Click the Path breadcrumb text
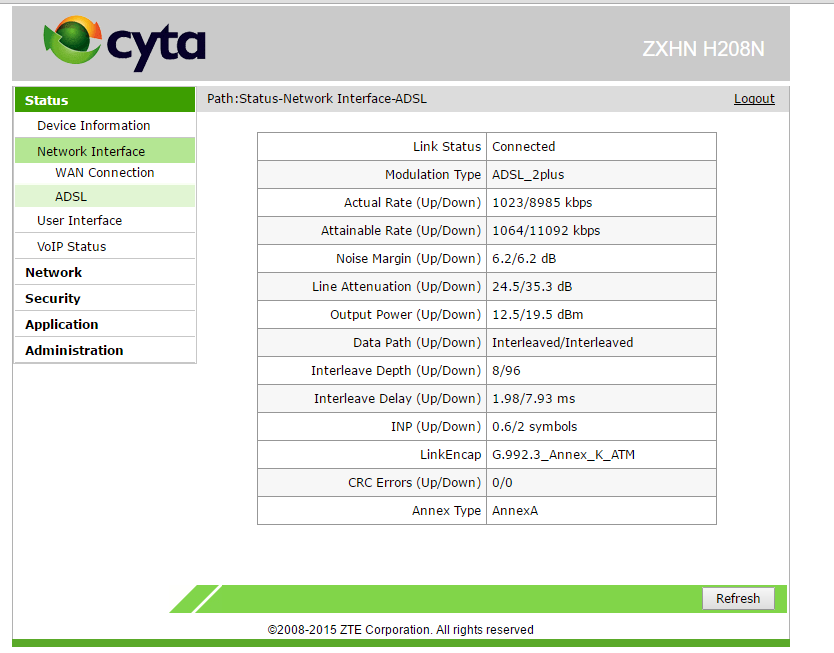834x653 pixels. click(x=316, y=98)
